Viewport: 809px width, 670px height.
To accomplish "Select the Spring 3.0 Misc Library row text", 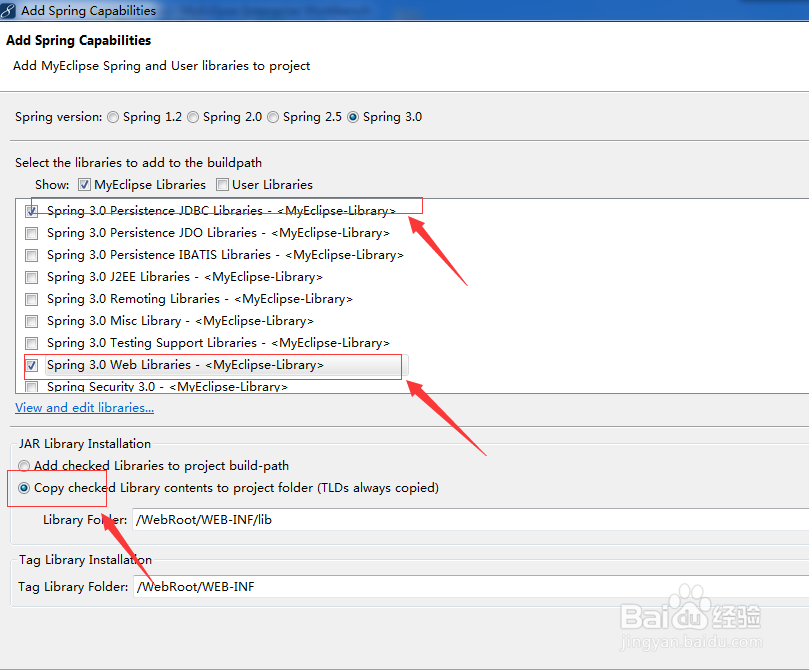I will (180, 321).
